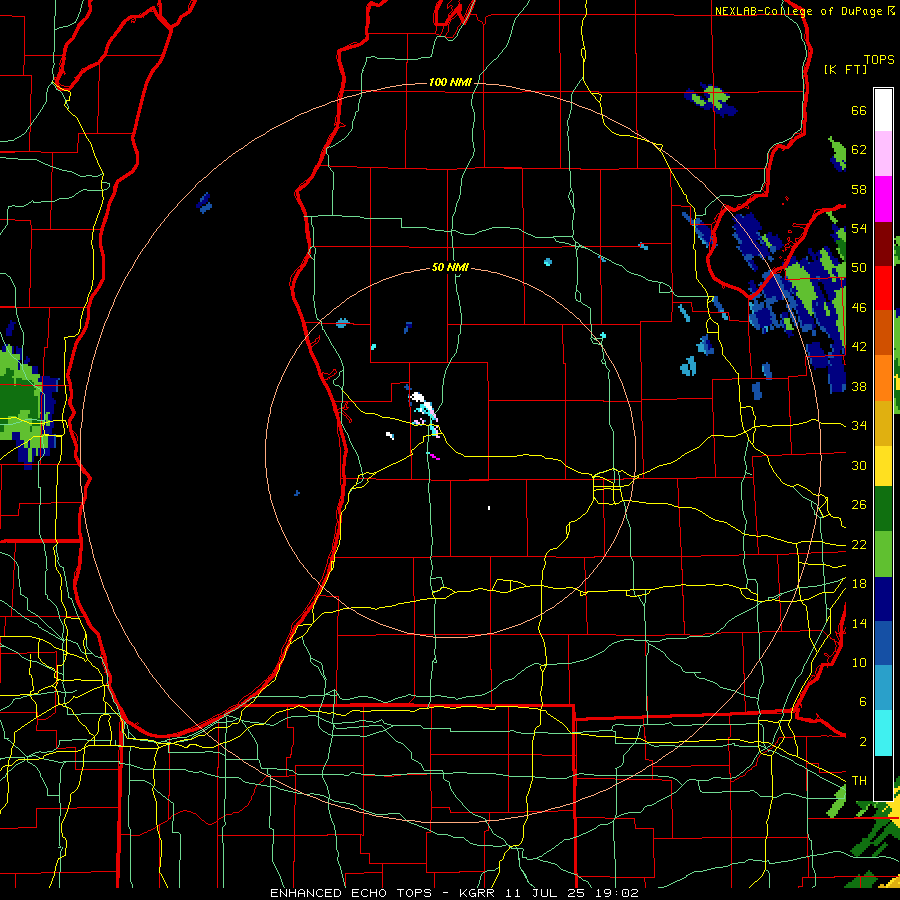Select the white 66 kft legend swatch

coord(883,110)
